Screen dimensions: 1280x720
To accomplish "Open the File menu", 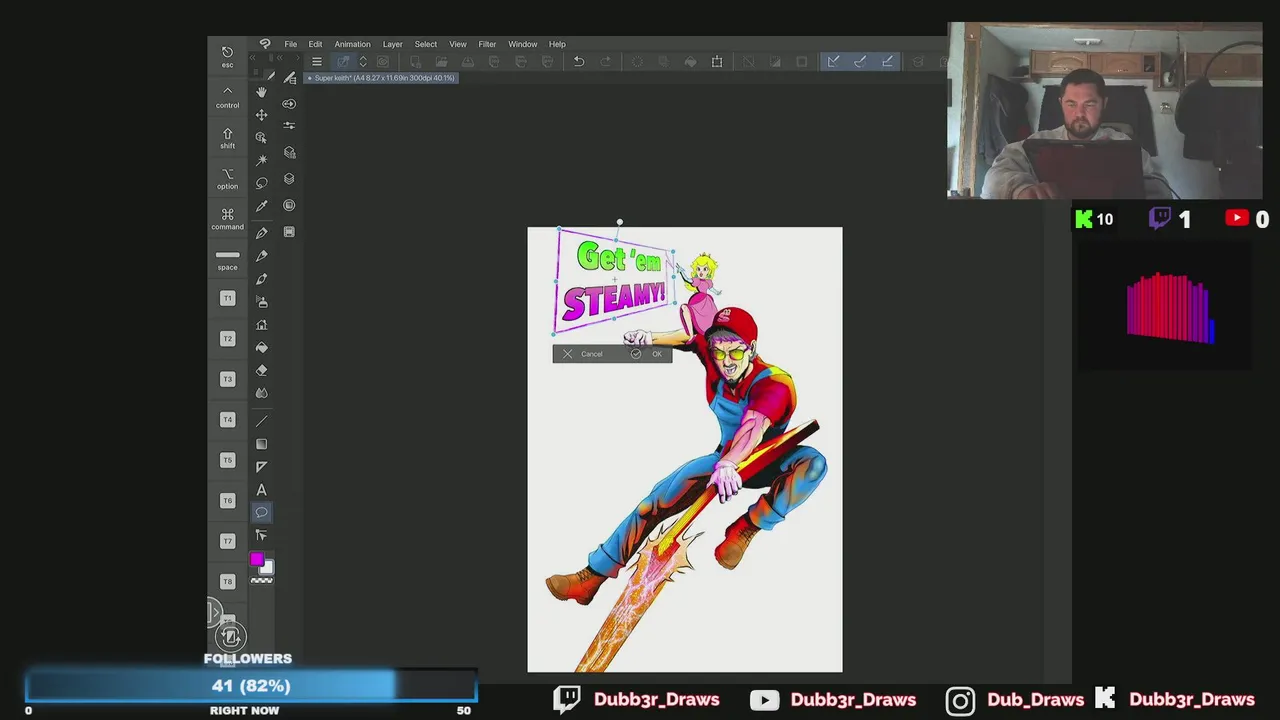I will (290, 44).
